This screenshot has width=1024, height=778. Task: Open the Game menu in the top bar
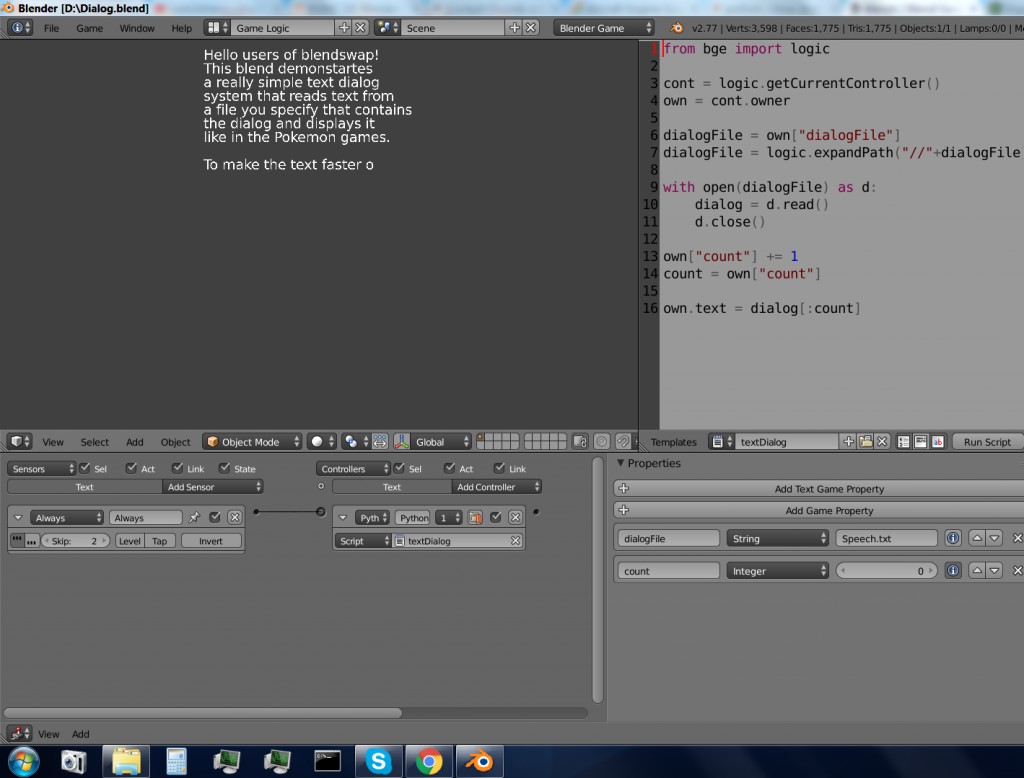tap(89, 28)
